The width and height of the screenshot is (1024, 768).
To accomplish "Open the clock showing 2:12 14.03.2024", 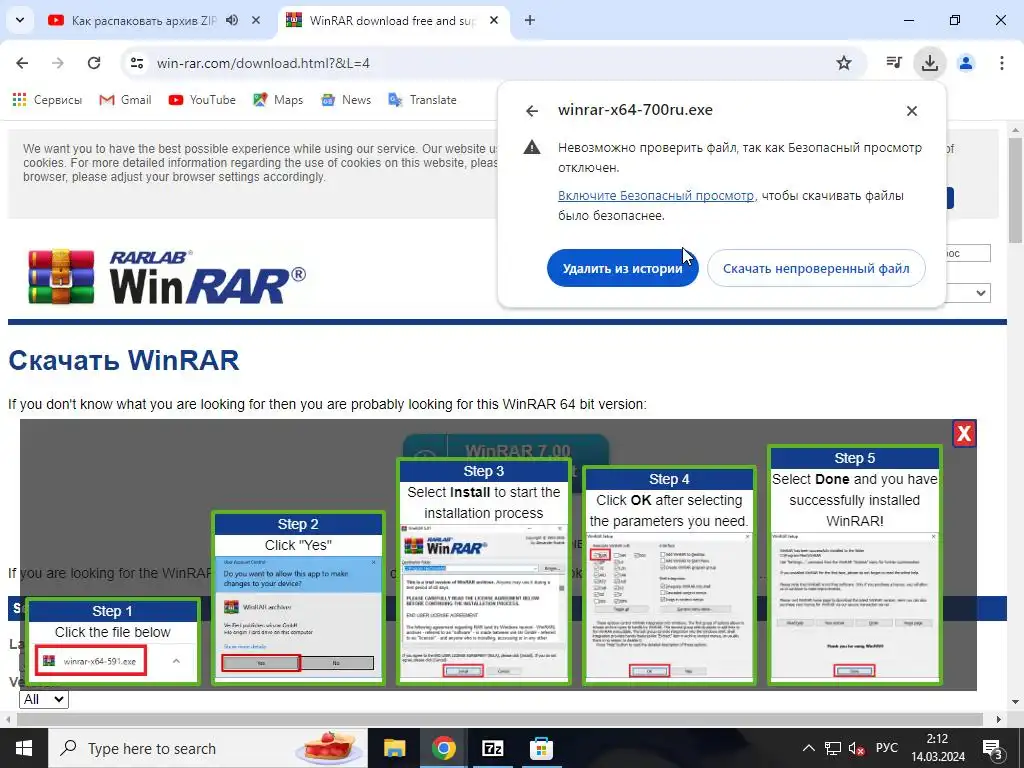I will point(938,748).
